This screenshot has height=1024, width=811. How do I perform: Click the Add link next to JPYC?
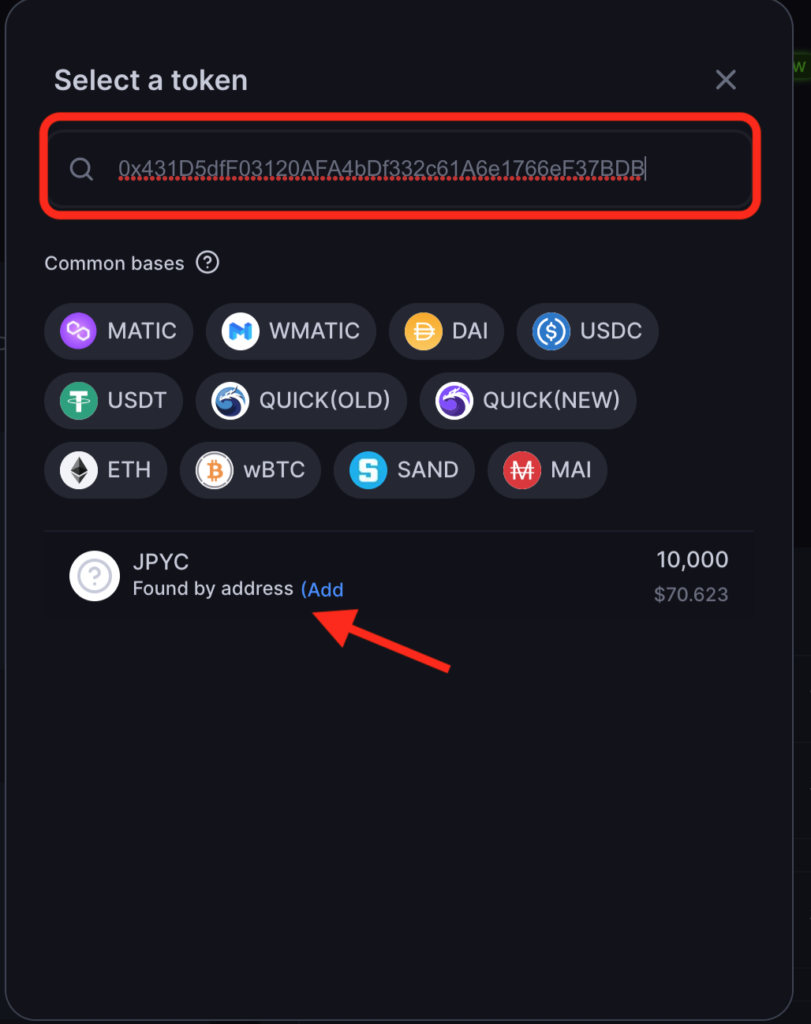click(x=322, y=590)
